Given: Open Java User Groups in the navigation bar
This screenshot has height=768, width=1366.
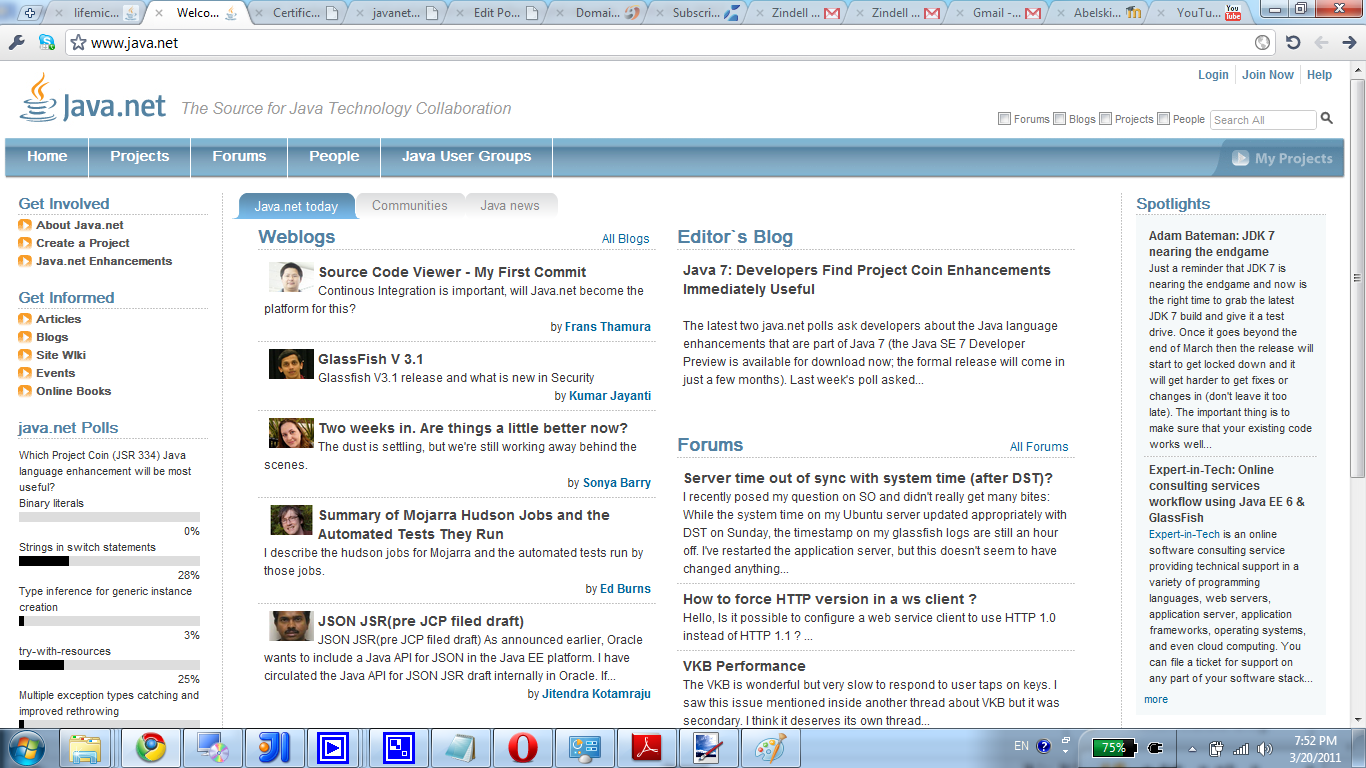Looking at the screenshot, I should (x=466, y=156).
